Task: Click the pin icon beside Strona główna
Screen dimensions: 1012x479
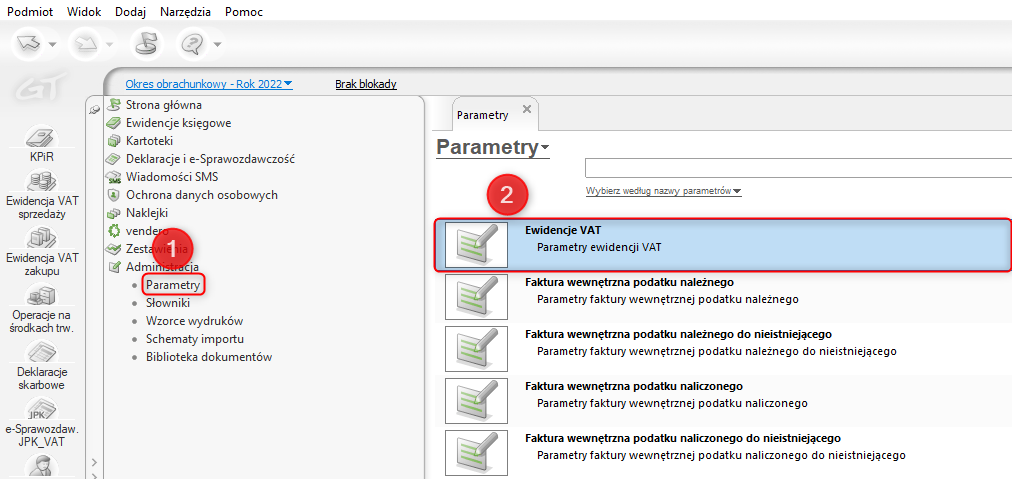Action: pyautogui.click(x=94, y=108)
